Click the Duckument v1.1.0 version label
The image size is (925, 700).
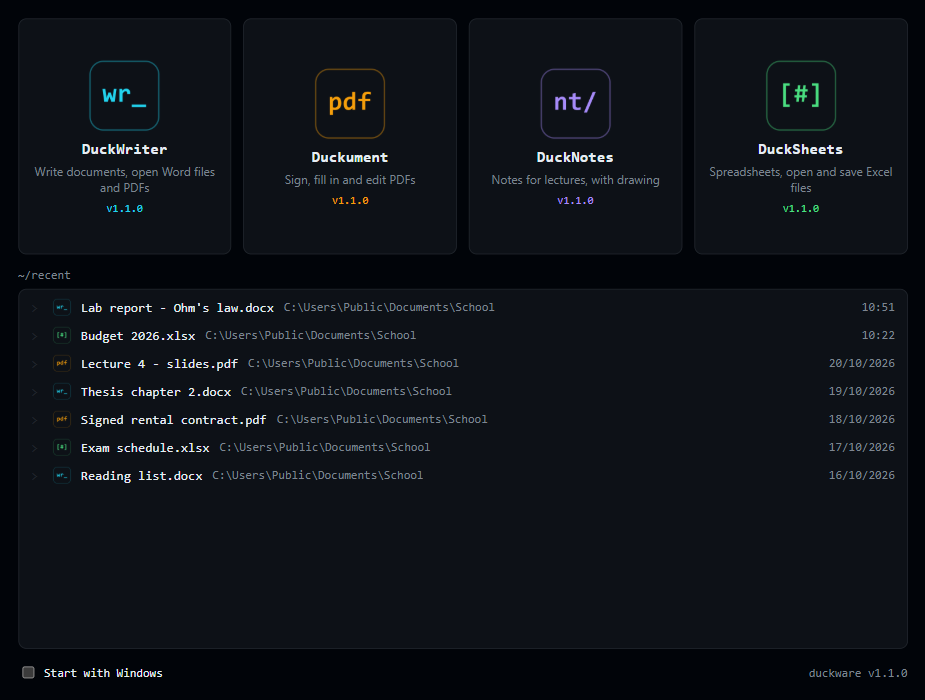click(x=350, y=201)
